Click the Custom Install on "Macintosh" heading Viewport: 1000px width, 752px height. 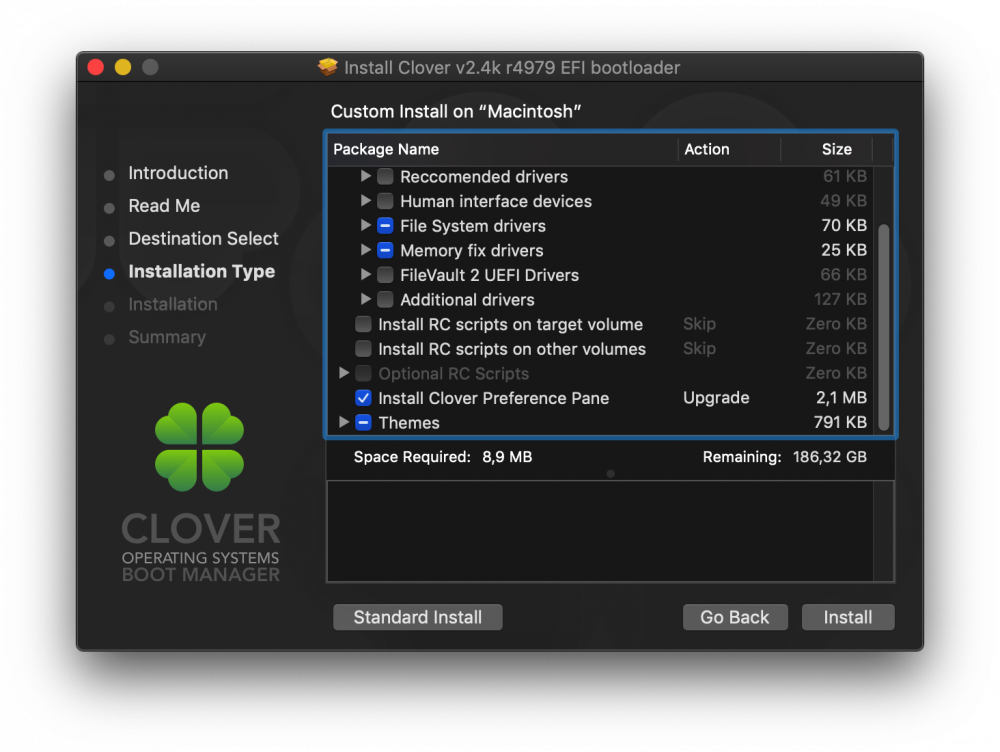click(455, 112)
